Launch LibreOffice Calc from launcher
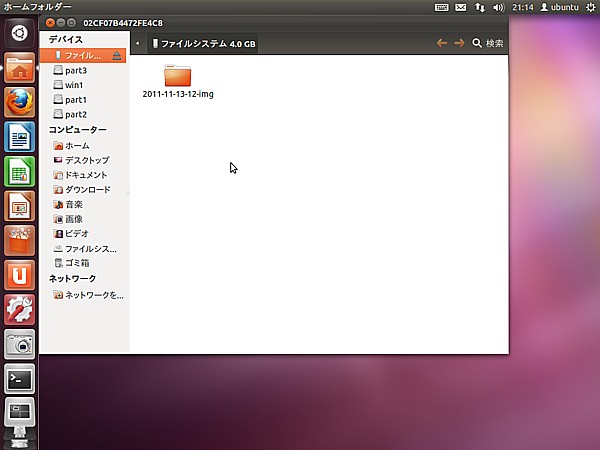The width and height of the screenshot is (600, 450). pos(19,171)
